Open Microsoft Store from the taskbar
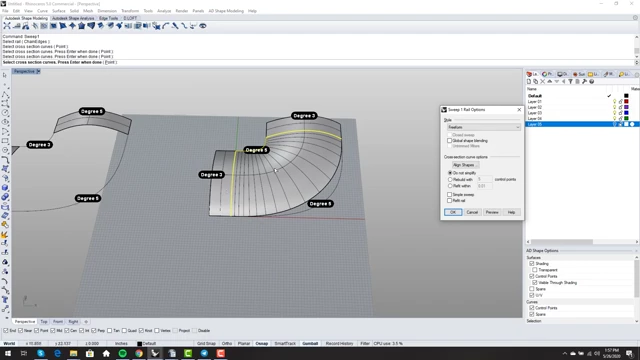Screen dimensions: 640x360 (90, 353)
